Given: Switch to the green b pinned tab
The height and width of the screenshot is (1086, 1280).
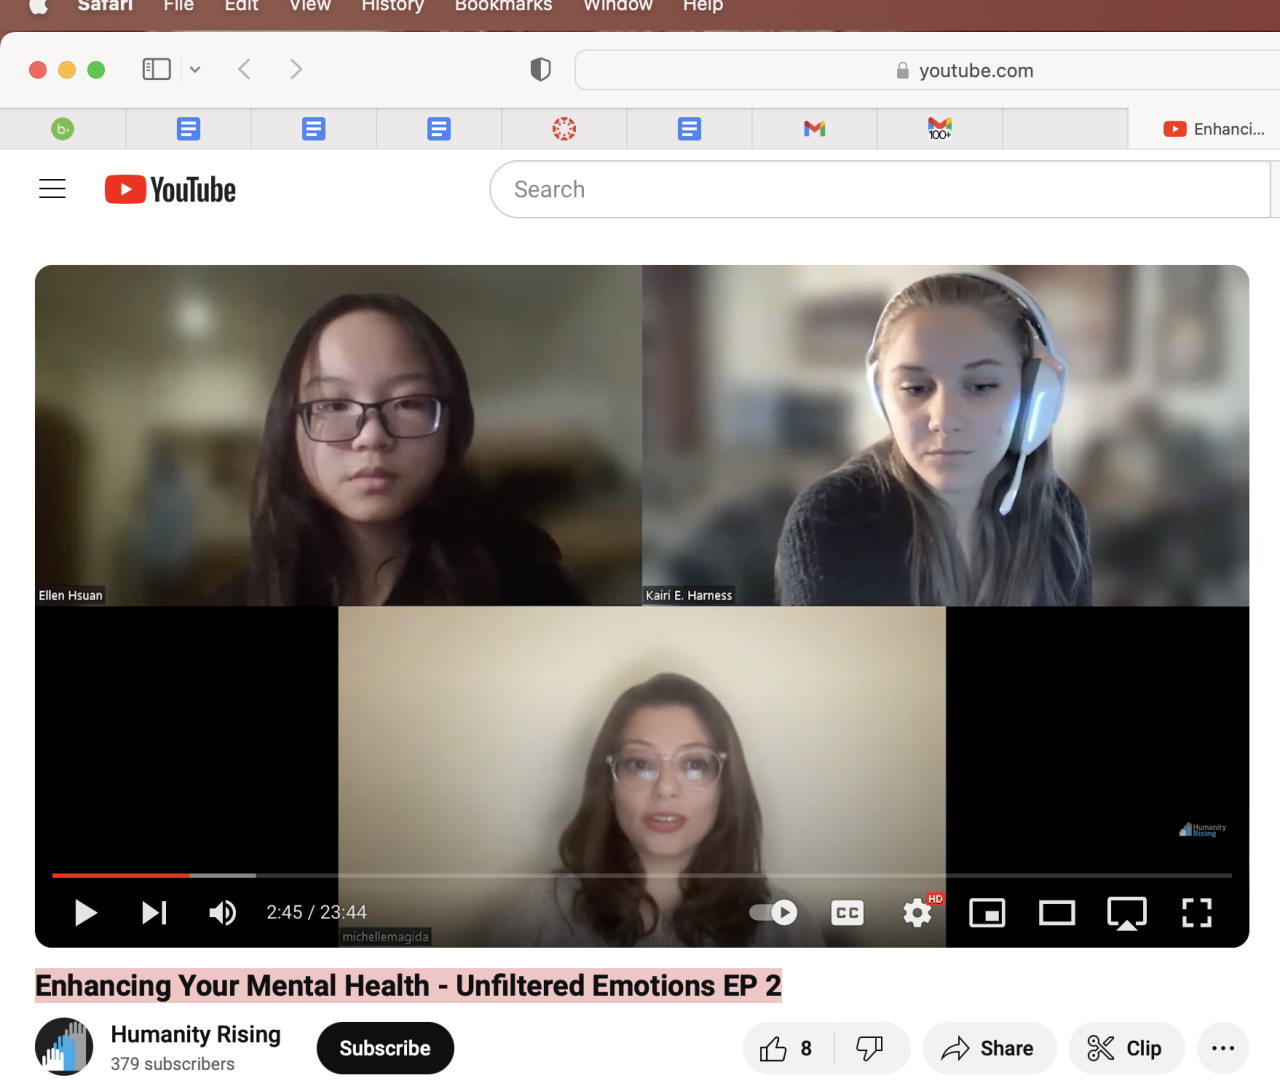Looking at the screenshot, I should point(63,128).
